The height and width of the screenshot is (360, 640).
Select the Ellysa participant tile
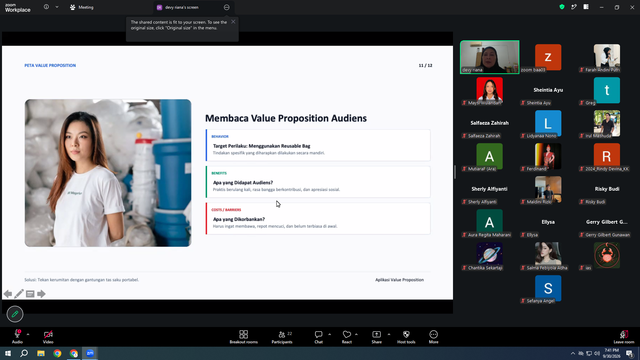pyautogui.click(x=548, y=223)
